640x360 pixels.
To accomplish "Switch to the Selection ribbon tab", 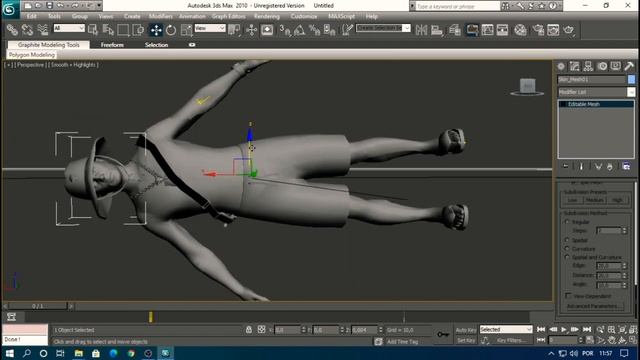I will [156, 45].
